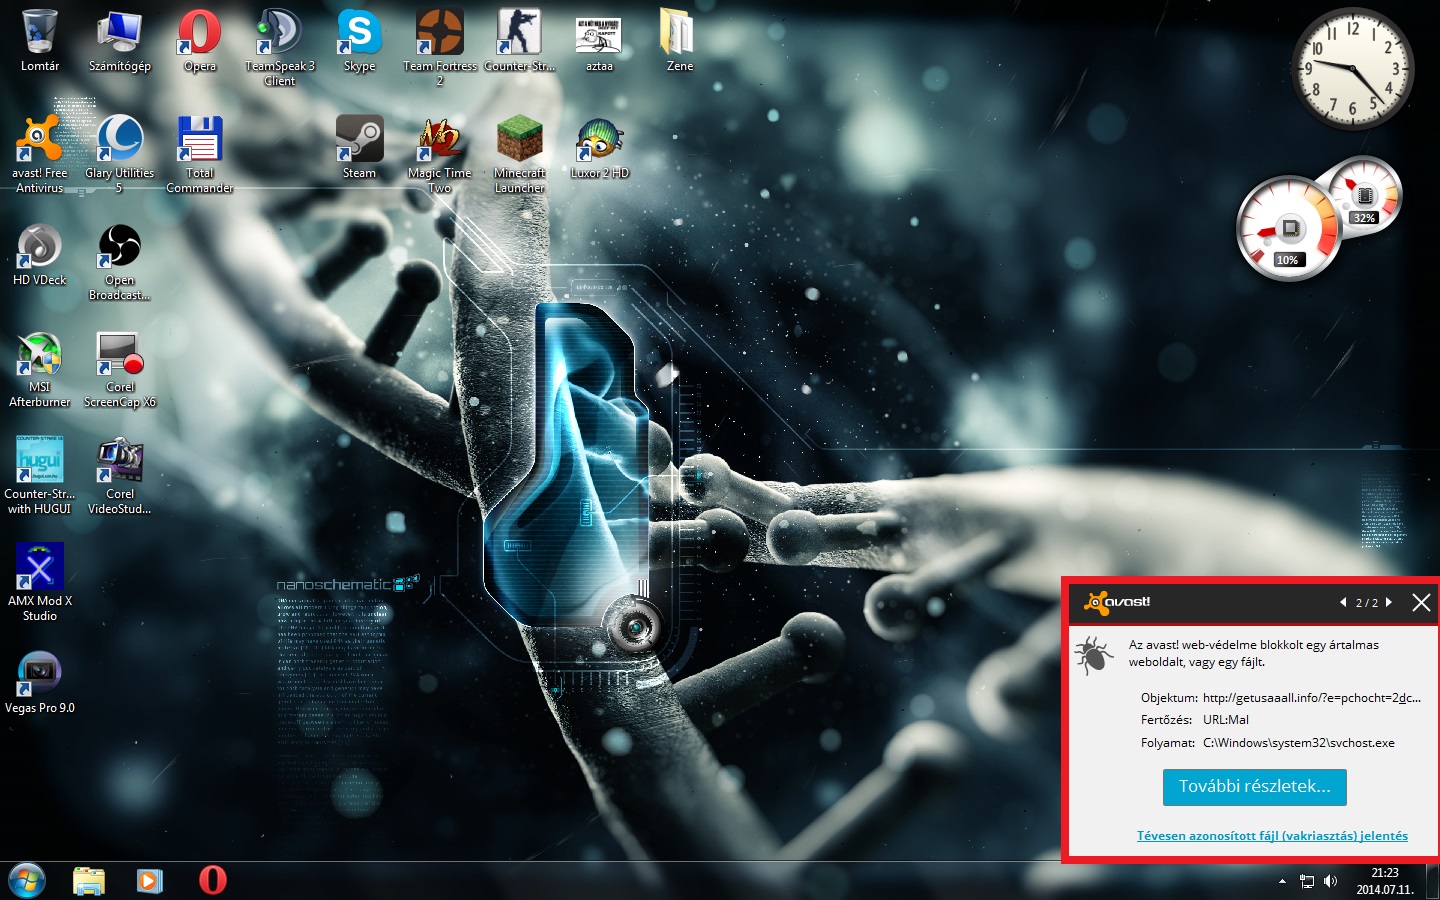The image size is (1440, 900).
Task: Click the volume speaker tray icon
Action: point(1330,881)
